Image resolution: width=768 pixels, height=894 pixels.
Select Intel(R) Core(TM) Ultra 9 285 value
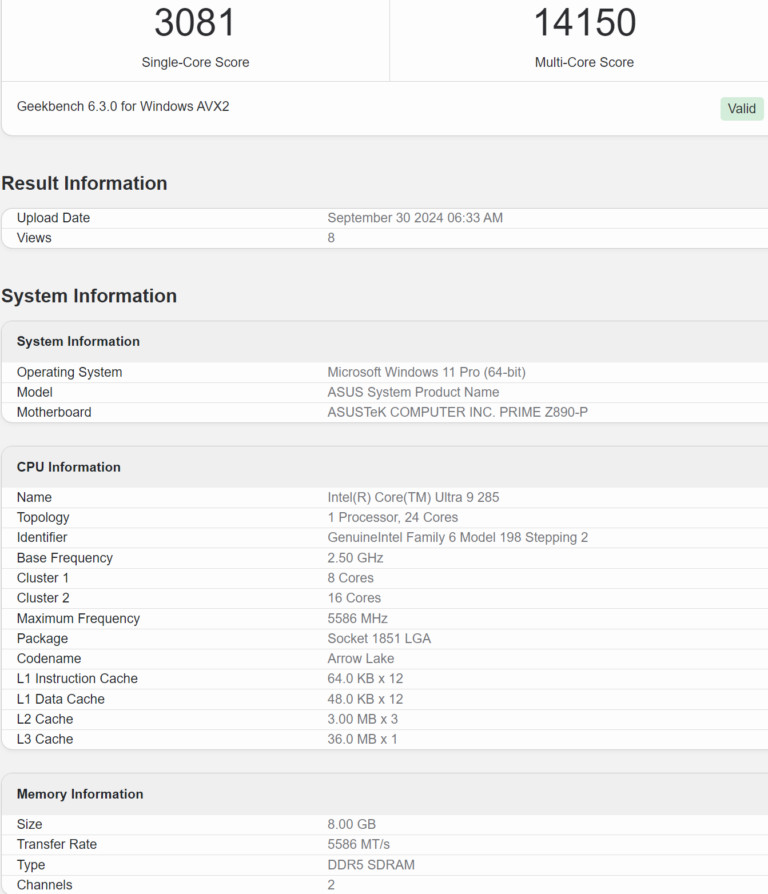tap(413, 497)
